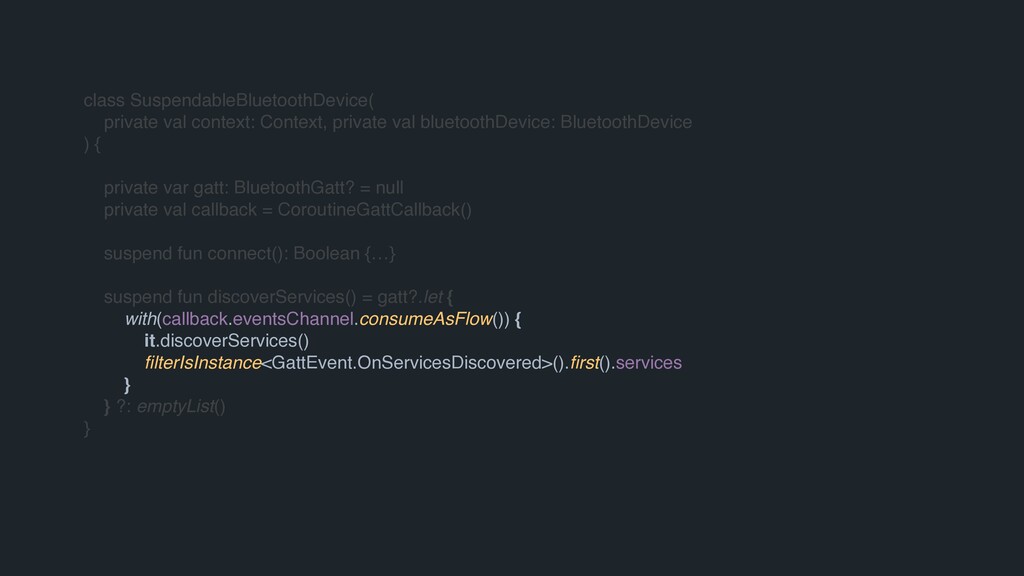This screenshot has width=1024, height=576.
Task: Click the class name SuspendableBluetoothDevice
Action: pyautogui.click(x=249, y=101)
